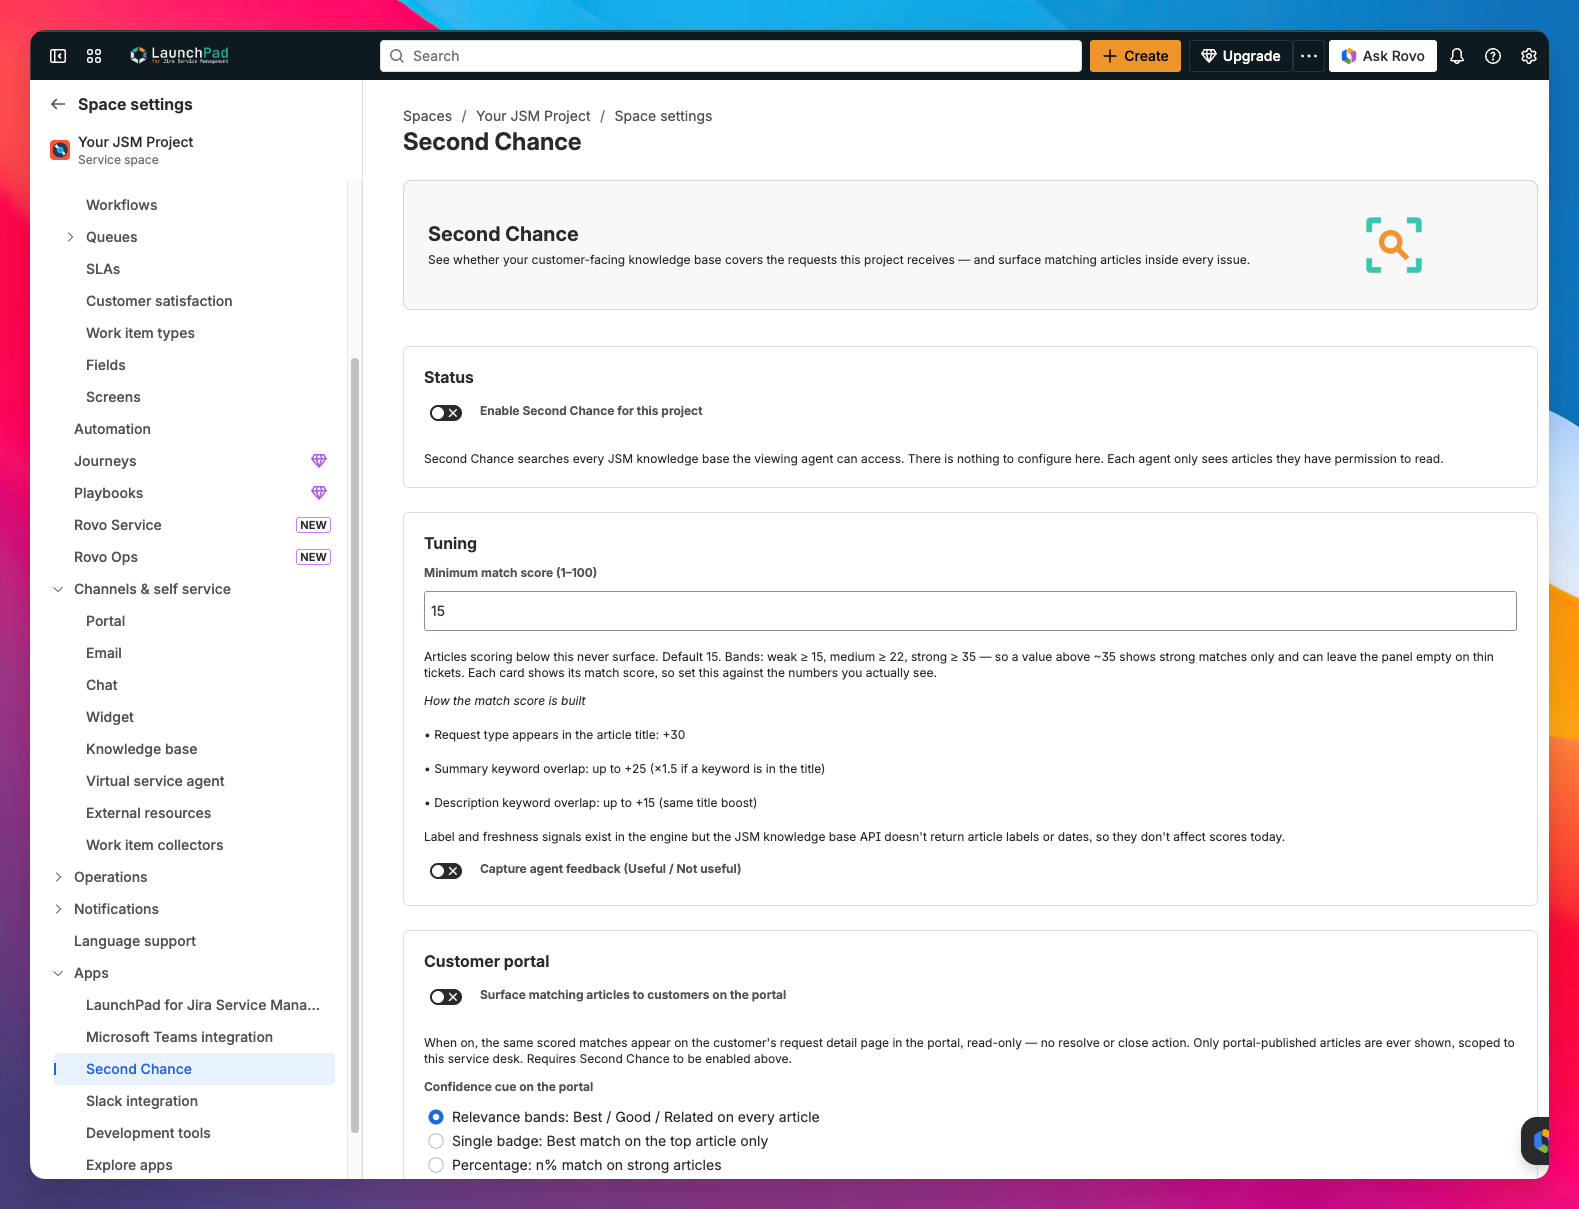Toggle Surface matching articles to customers
The height and width of the screenshot is (1209, 1579).
coord(446,997)
